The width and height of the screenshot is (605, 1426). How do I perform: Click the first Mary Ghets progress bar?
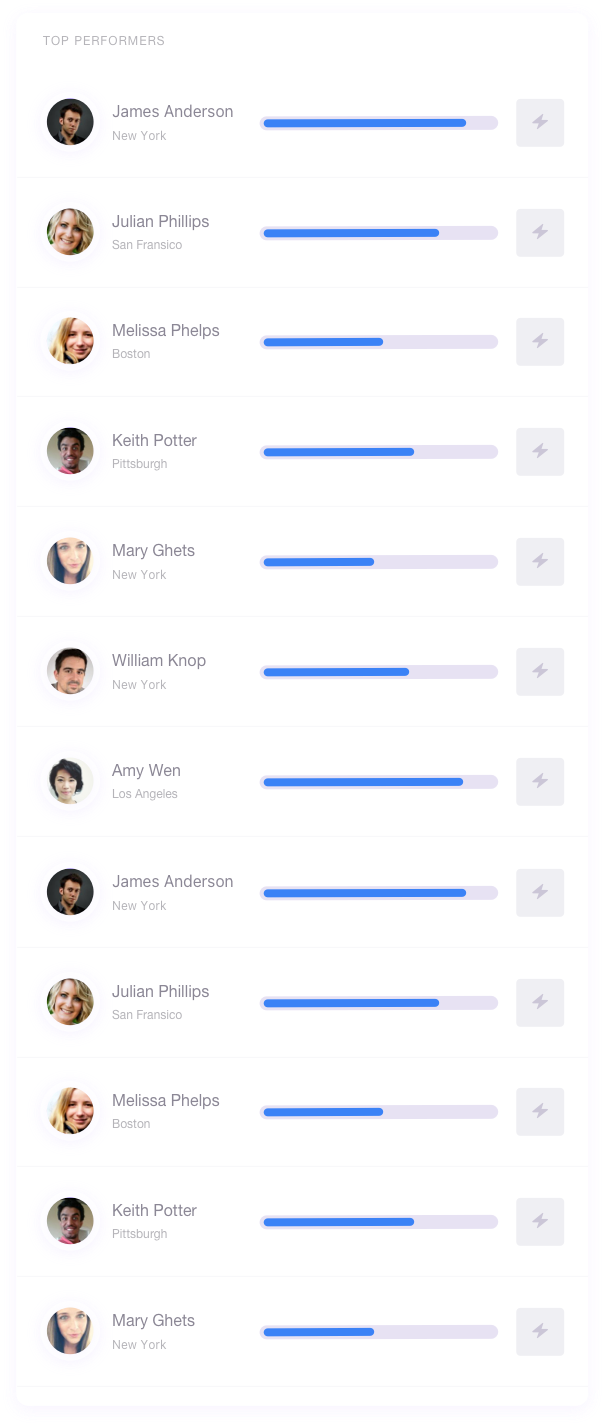pos(379,562)
